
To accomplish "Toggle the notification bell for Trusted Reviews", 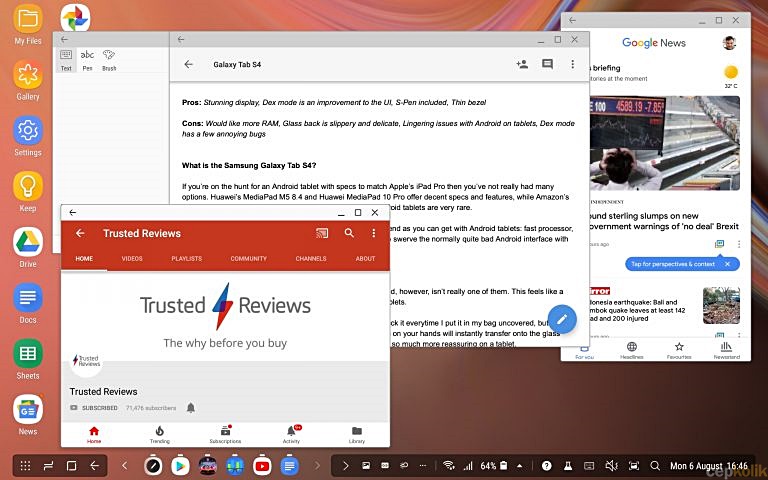I will click(191, 408).
